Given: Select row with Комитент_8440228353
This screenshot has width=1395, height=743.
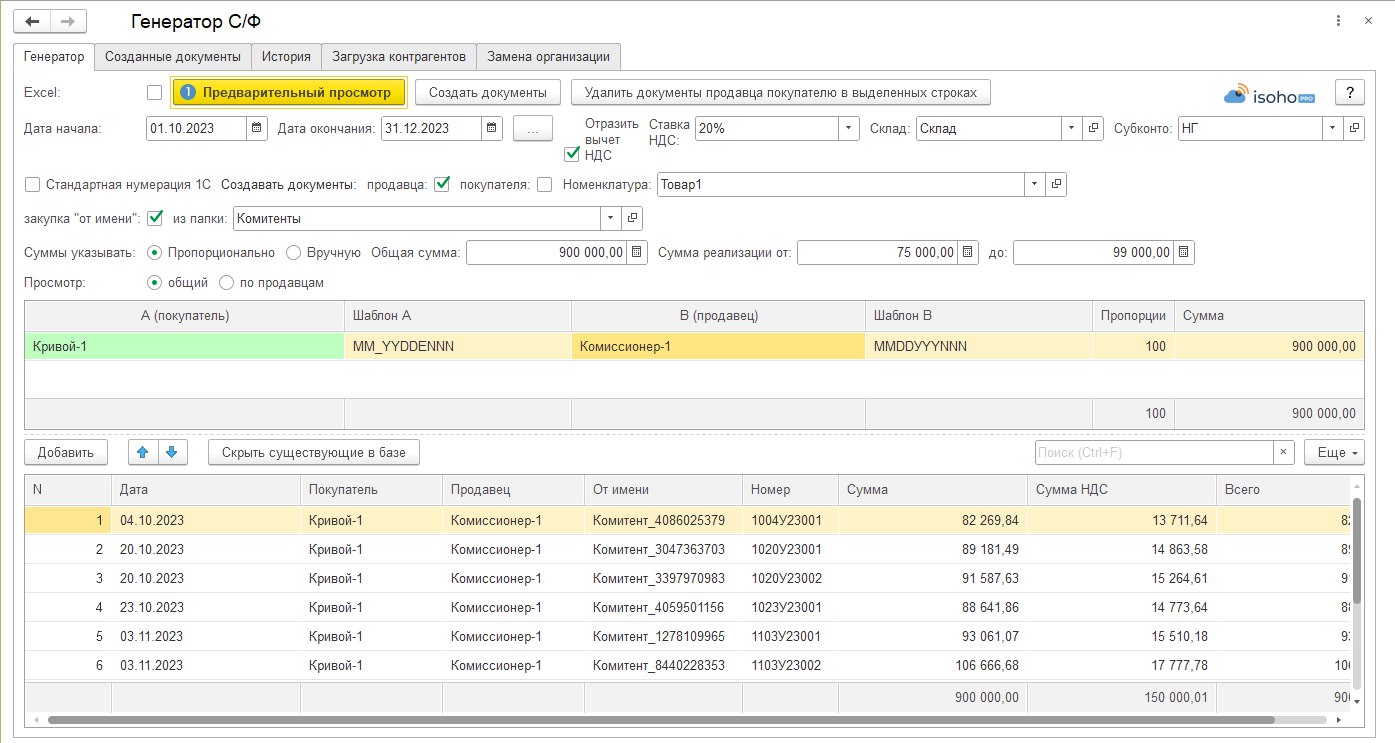Looking at the screenshot, I should click(688, 665).
